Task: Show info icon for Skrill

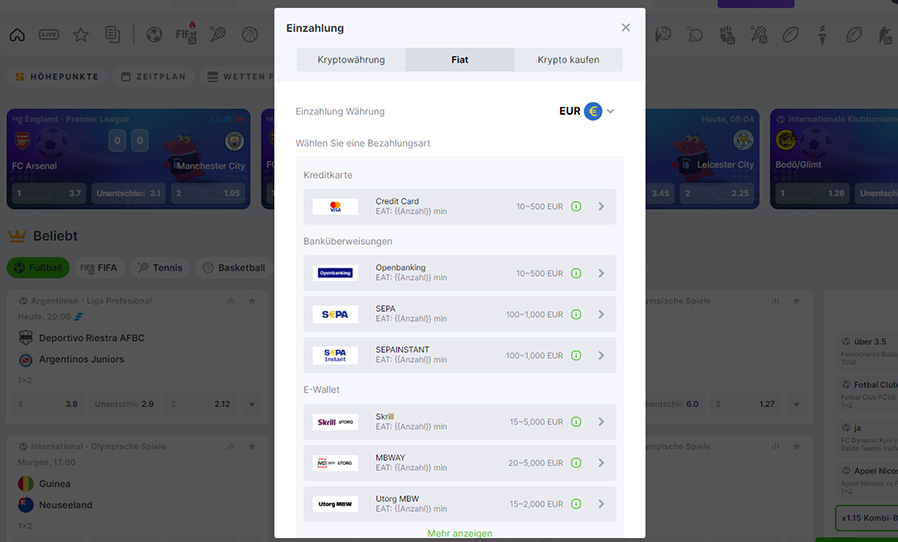Action: [576, 422]
